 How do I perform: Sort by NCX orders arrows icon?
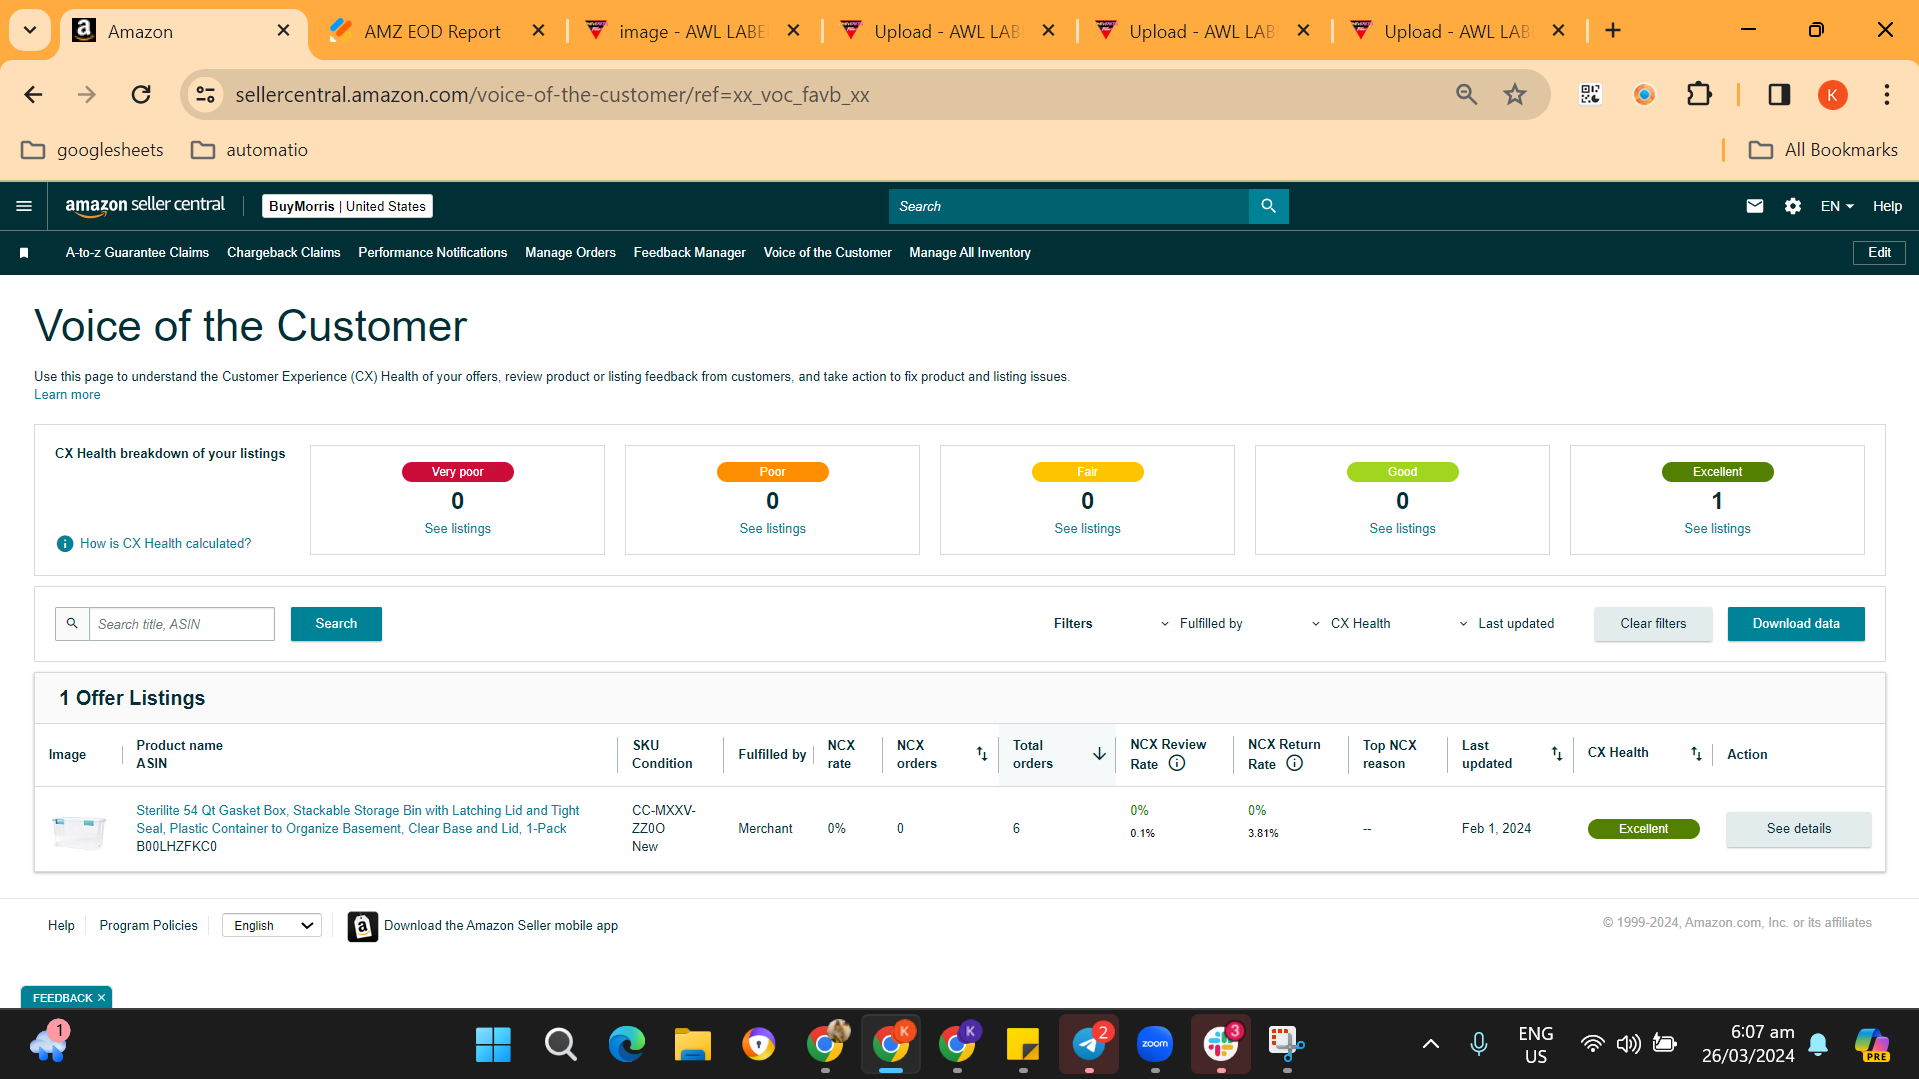coord(982,754)
